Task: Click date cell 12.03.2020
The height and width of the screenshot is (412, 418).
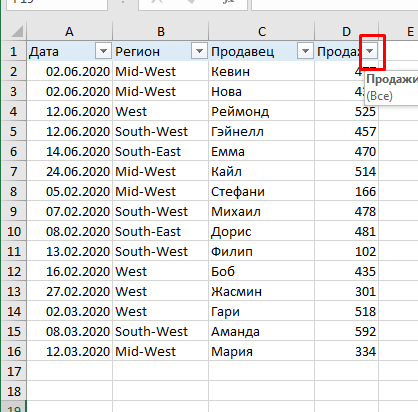Action: click(x=70, y=352)
